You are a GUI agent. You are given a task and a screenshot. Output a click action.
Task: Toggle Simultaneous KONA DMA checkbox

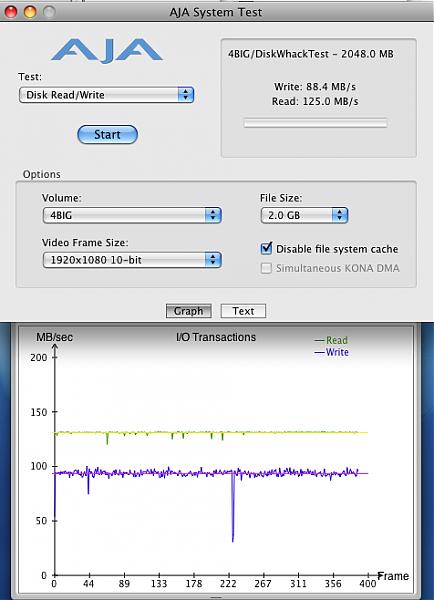tap(266, 268)
